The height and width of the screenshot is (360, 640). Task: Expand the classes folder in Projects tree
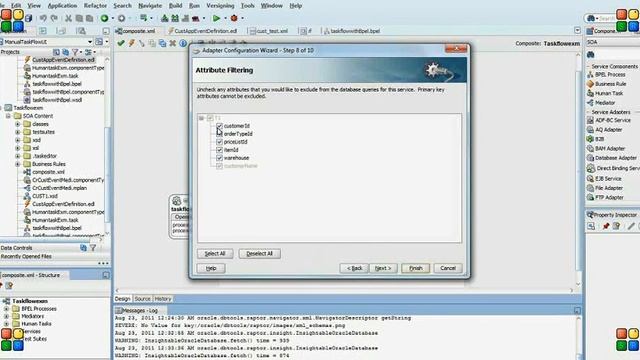tap(18, 124)
